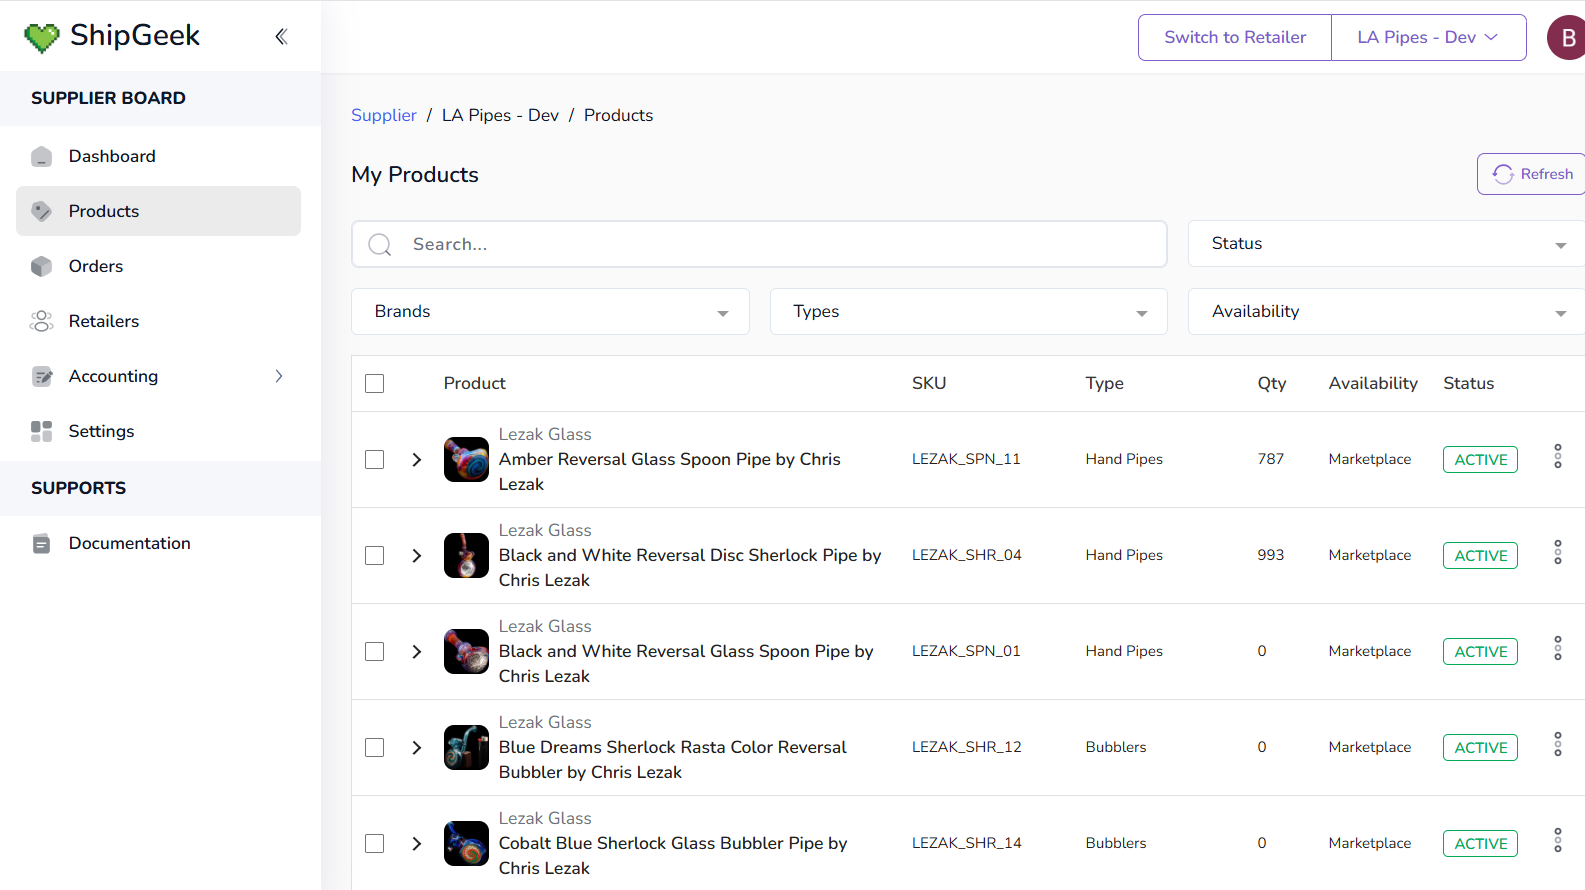This screenshot has width=1585, height=890.
Task: Open the Types filter dropdown
Action: click(968, 312)
